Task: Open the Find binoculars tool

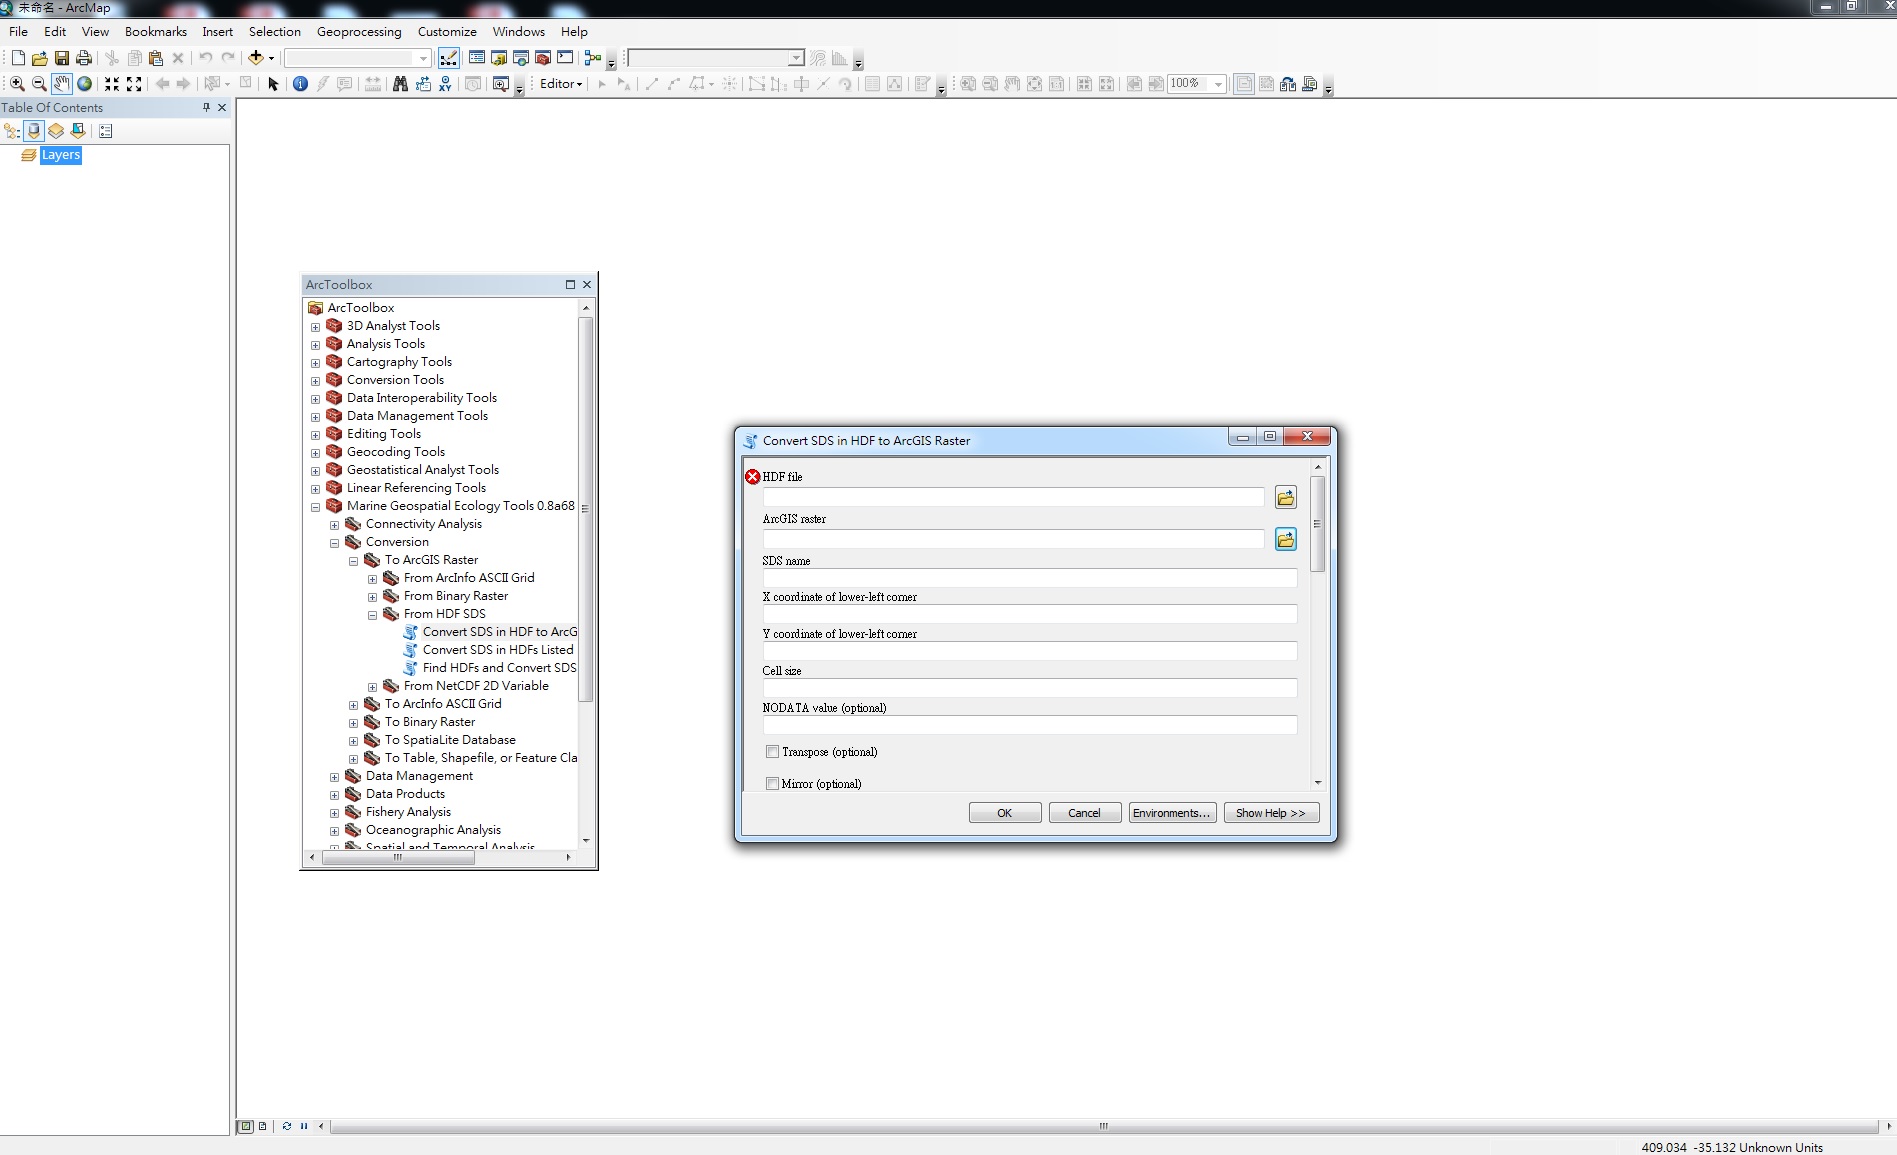Action: click(x=400, y=84)
